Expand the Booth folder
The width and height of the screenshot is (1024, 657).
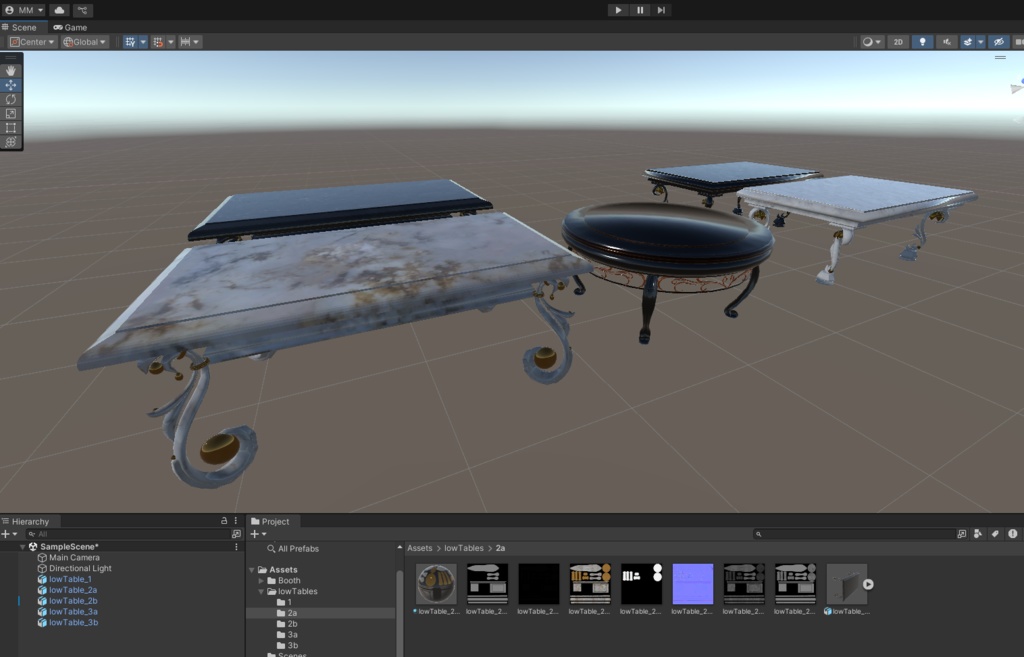pos(261,581)
